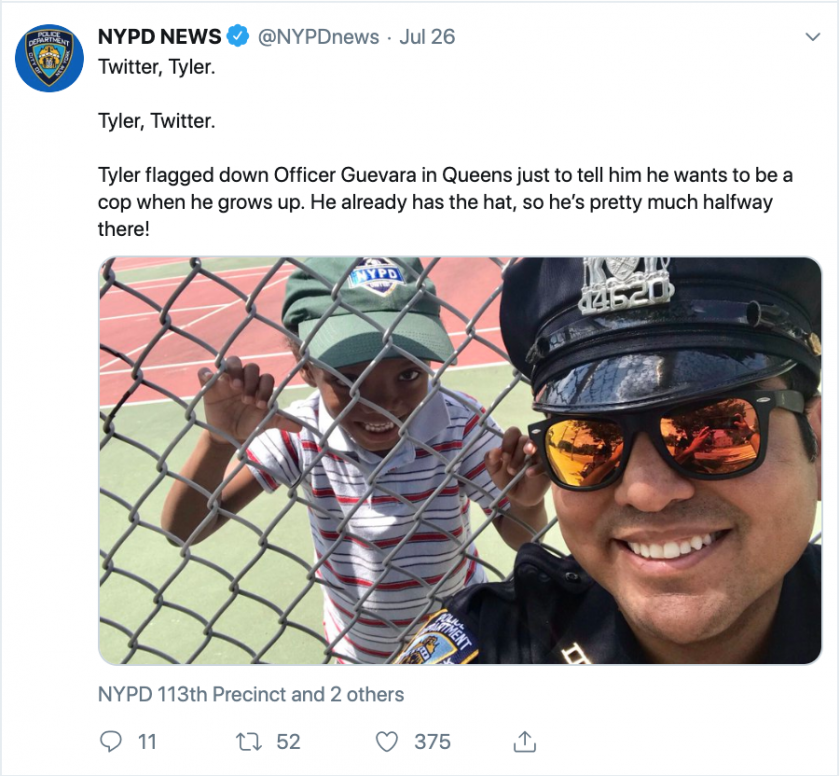Viewport: 840px width, 776px height.
Task: Open the share upload arrow icon
Action: pos(524,741)
